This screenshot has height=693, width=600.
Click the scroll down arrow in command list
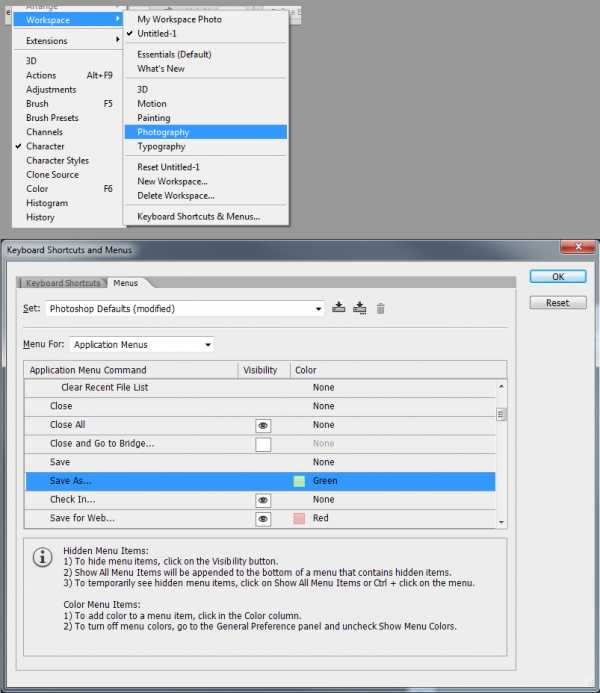tap(501, 521)
